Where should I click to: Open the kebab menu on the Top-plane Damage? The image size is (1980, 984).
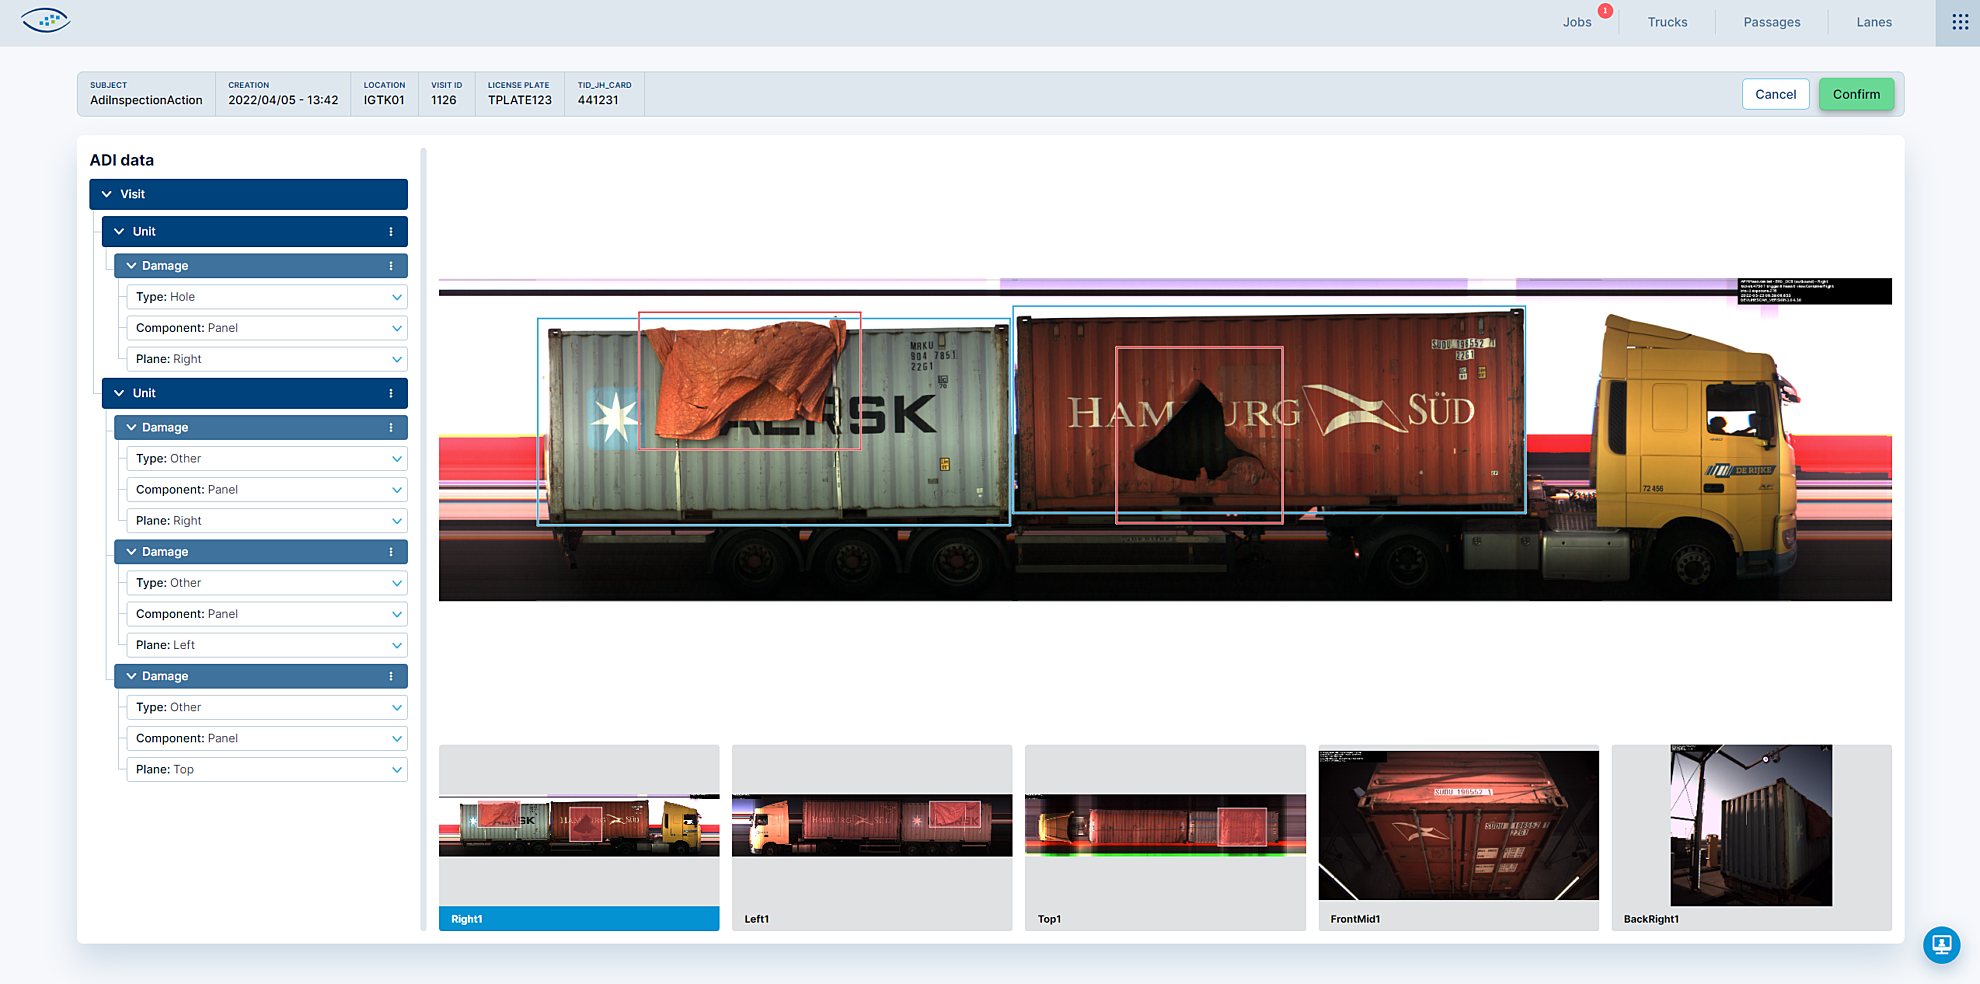click(x=391, y=676)
